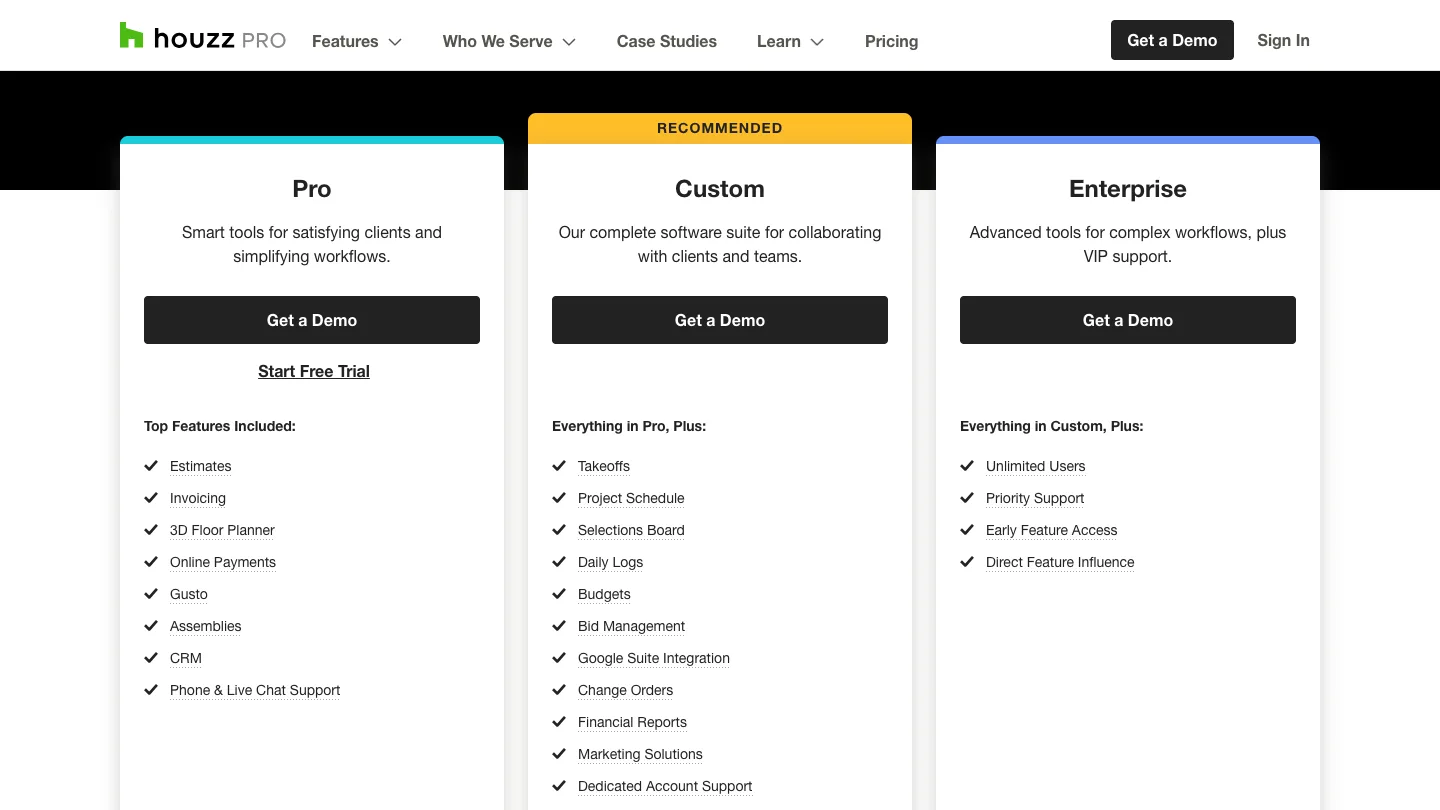
Task: Click Get a Demo under Custom plan
Action: tap(720, 320)
